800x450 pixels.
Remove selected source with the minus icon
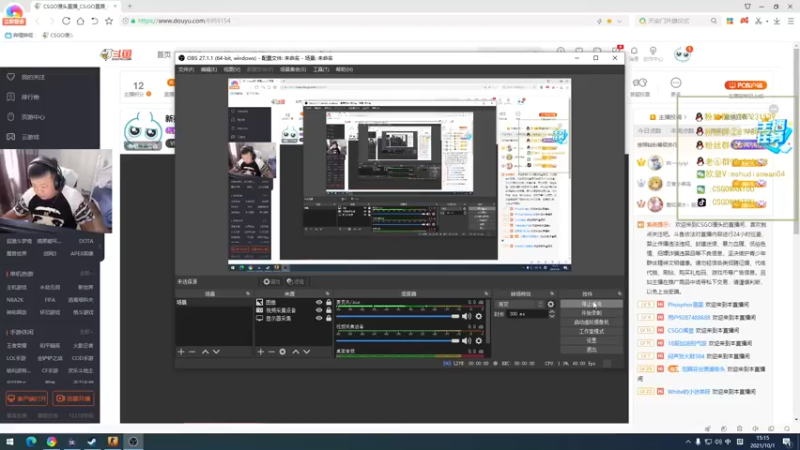tap(271, 352)
